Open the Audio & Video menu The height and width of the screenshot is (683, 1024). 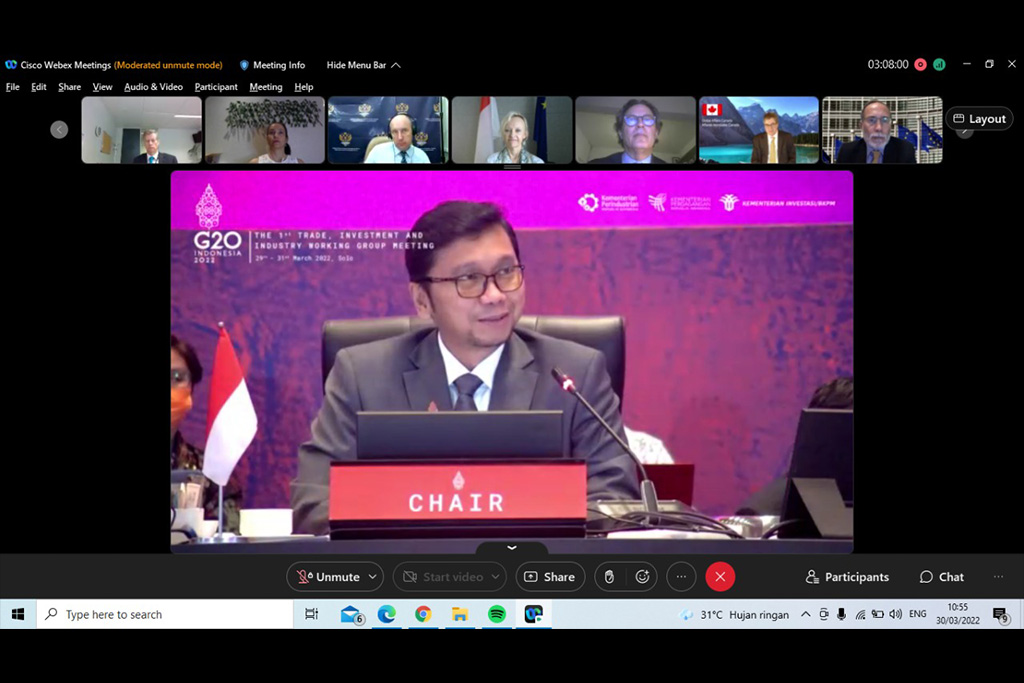pyautogui.click(x=153, y=87)
